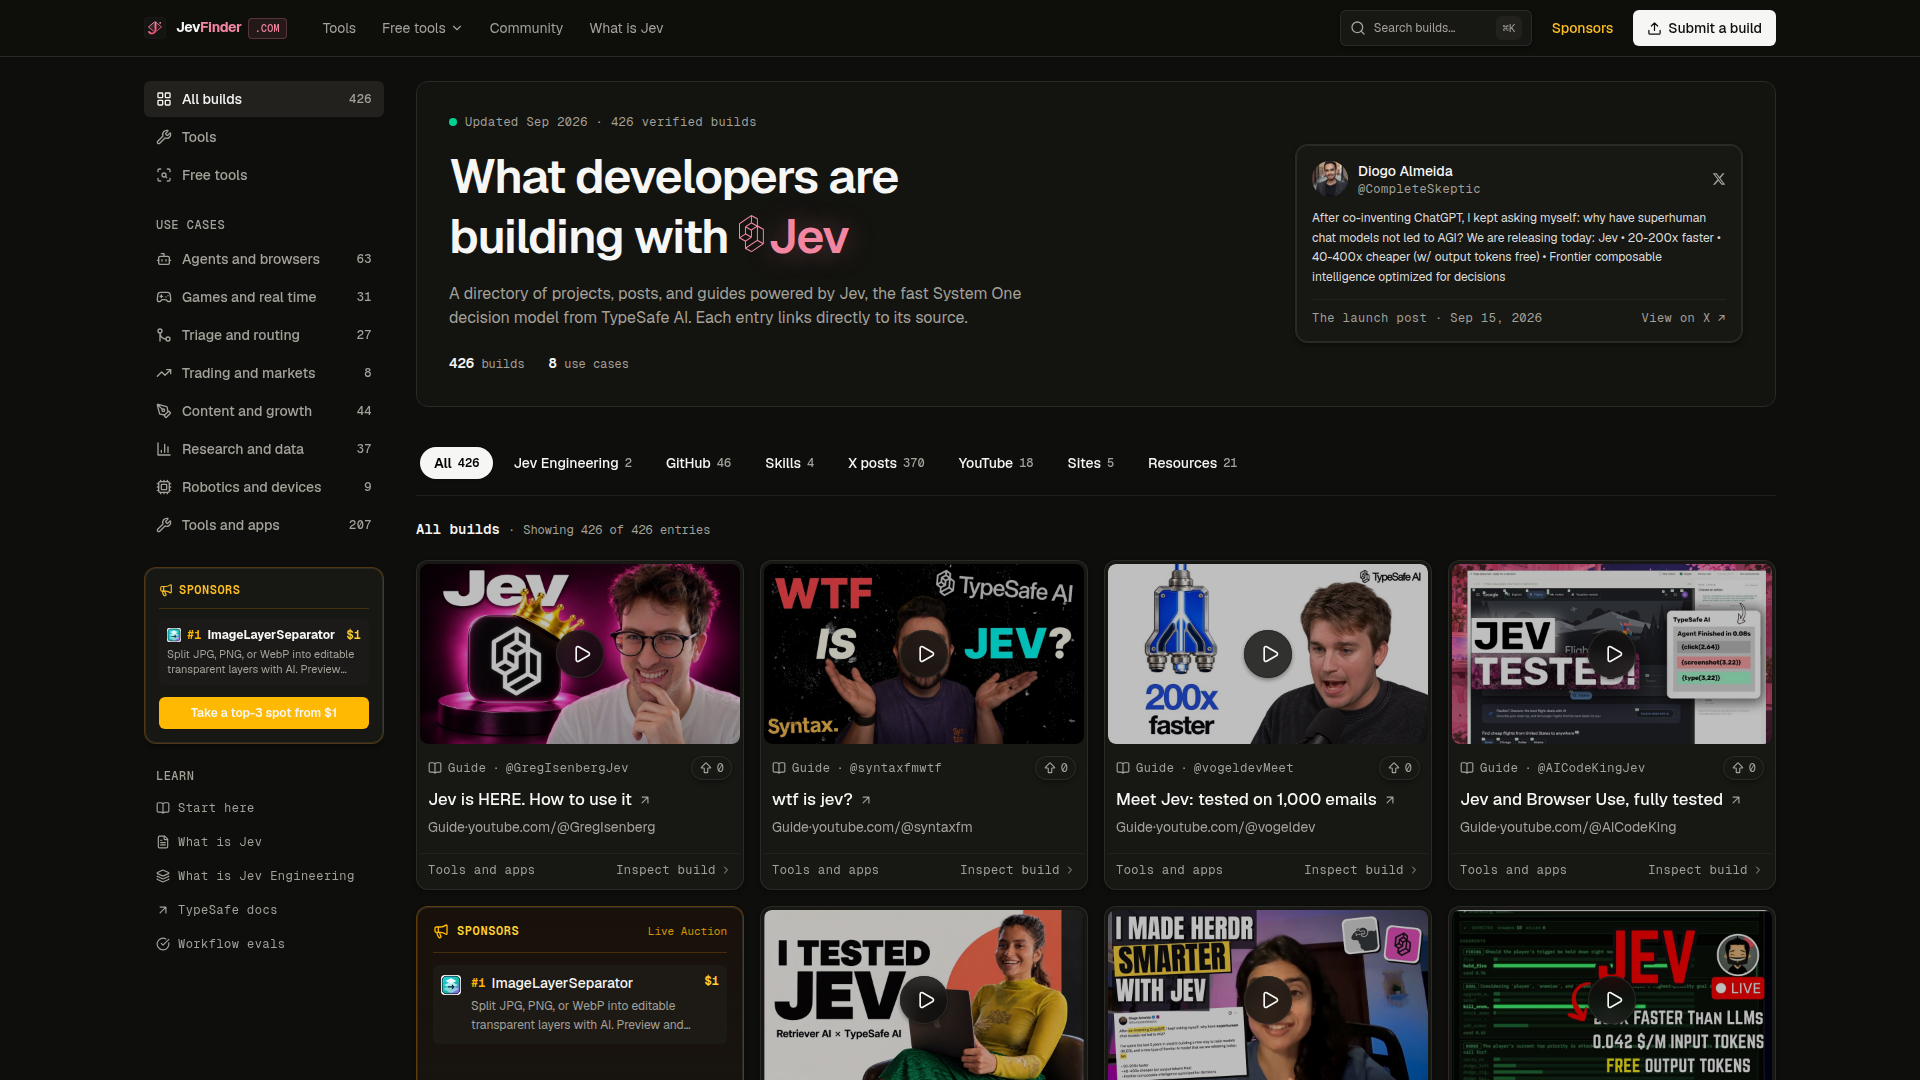The height and width of the screenshot is (1080, 1920).
Task: Upvote Jev and Browser Use build
Action: pos(1744,768)
